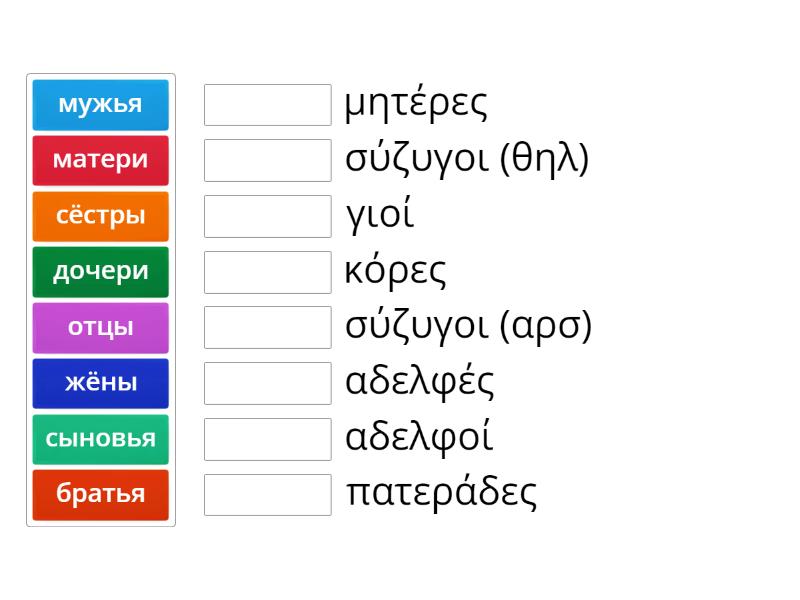The image size is (800, 600).
Task: Click the Greek word πατεράδες
Action: click(x=441, y=493)
